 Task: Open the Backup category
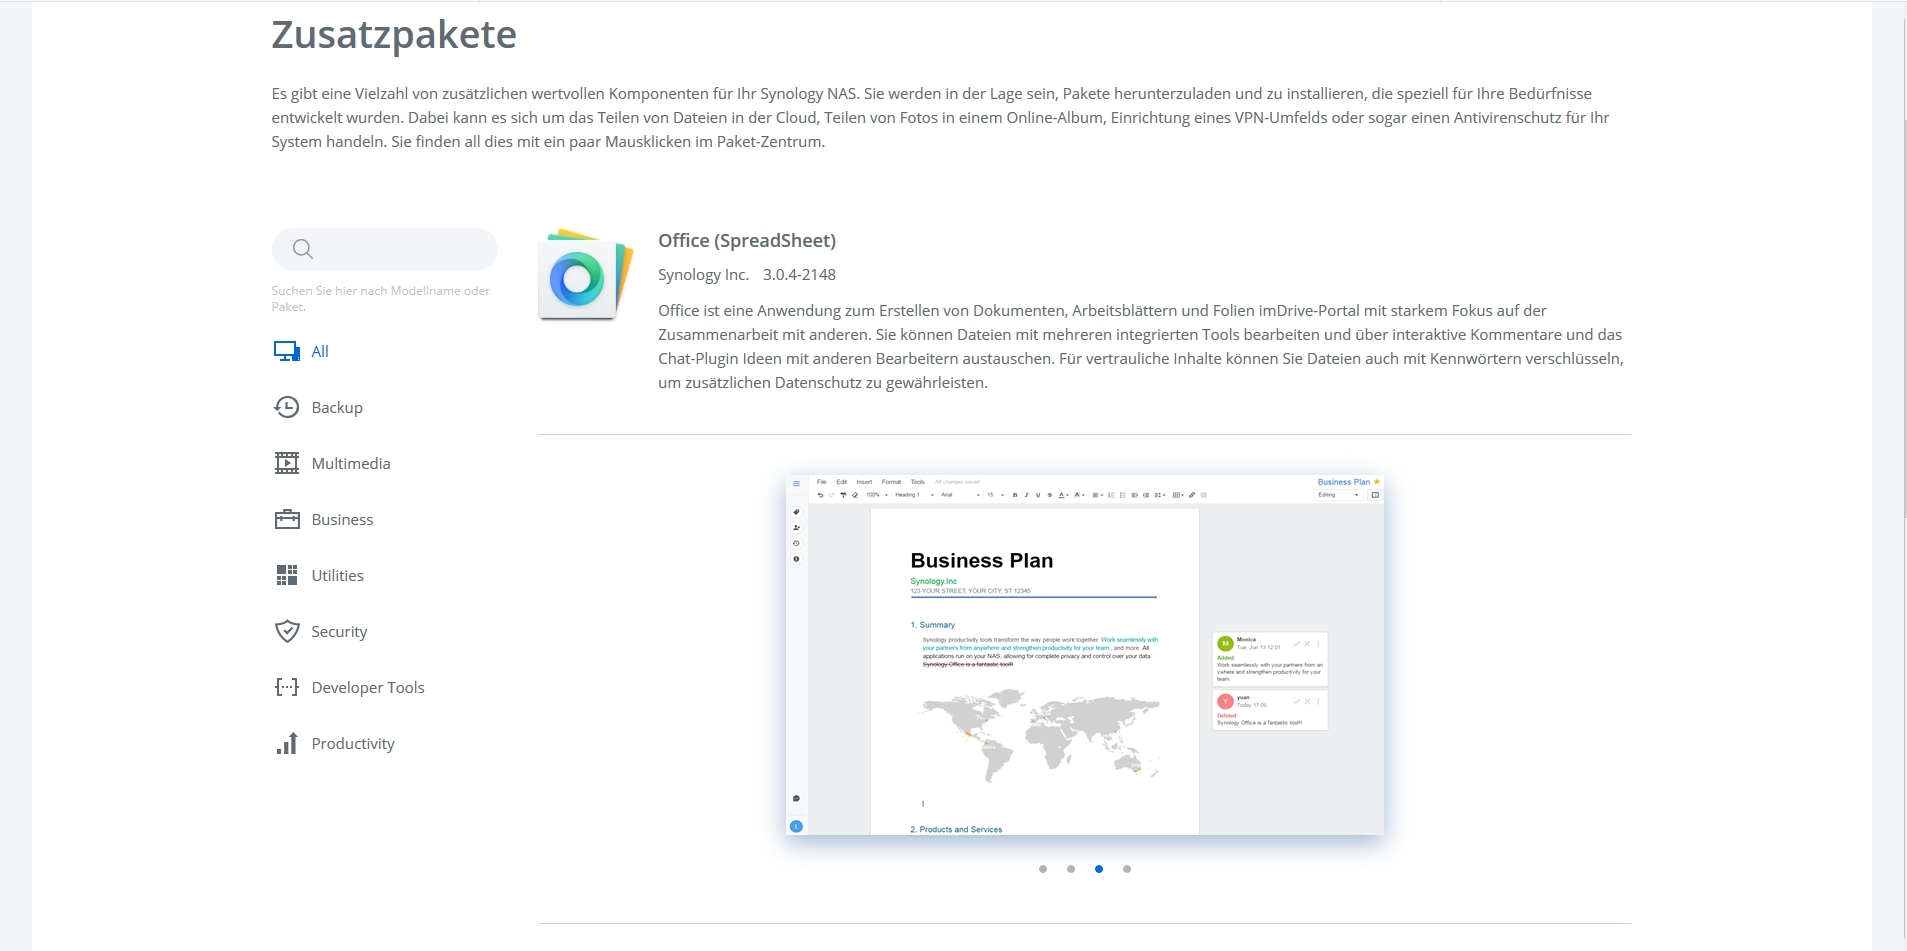point(337,408)
